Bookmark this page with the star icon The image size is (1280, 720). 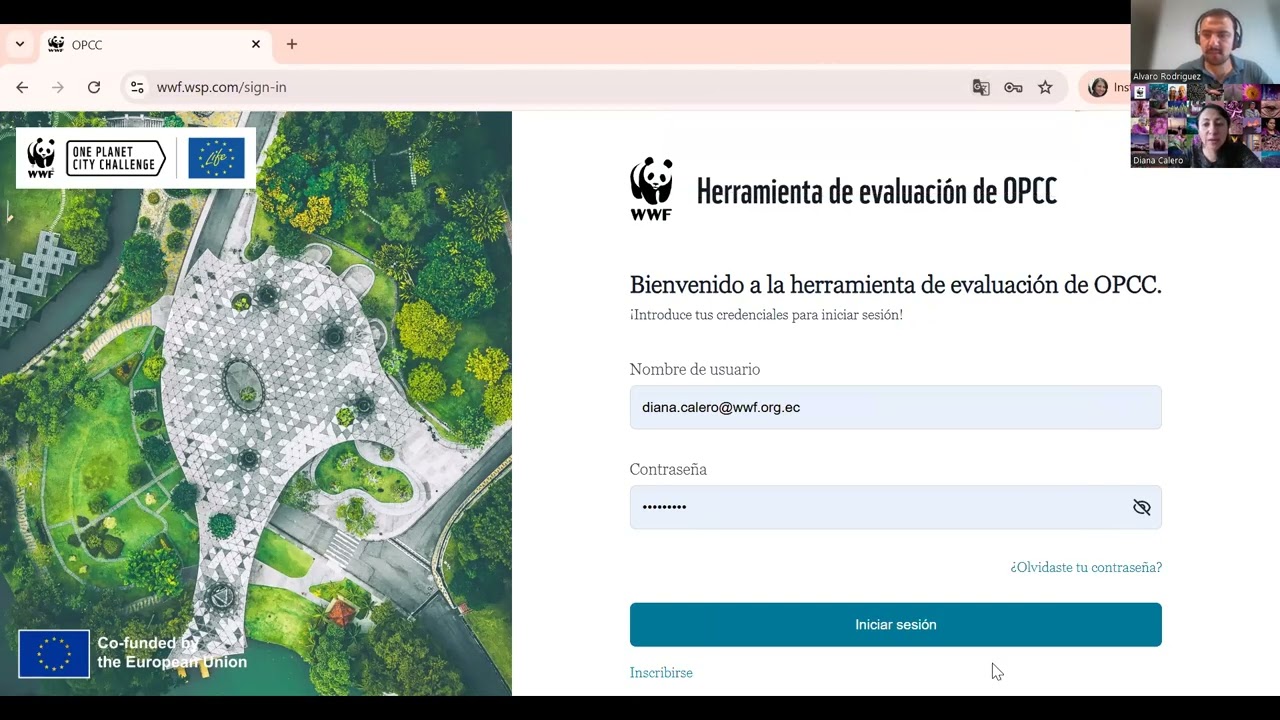click(x=1045, y=87)
